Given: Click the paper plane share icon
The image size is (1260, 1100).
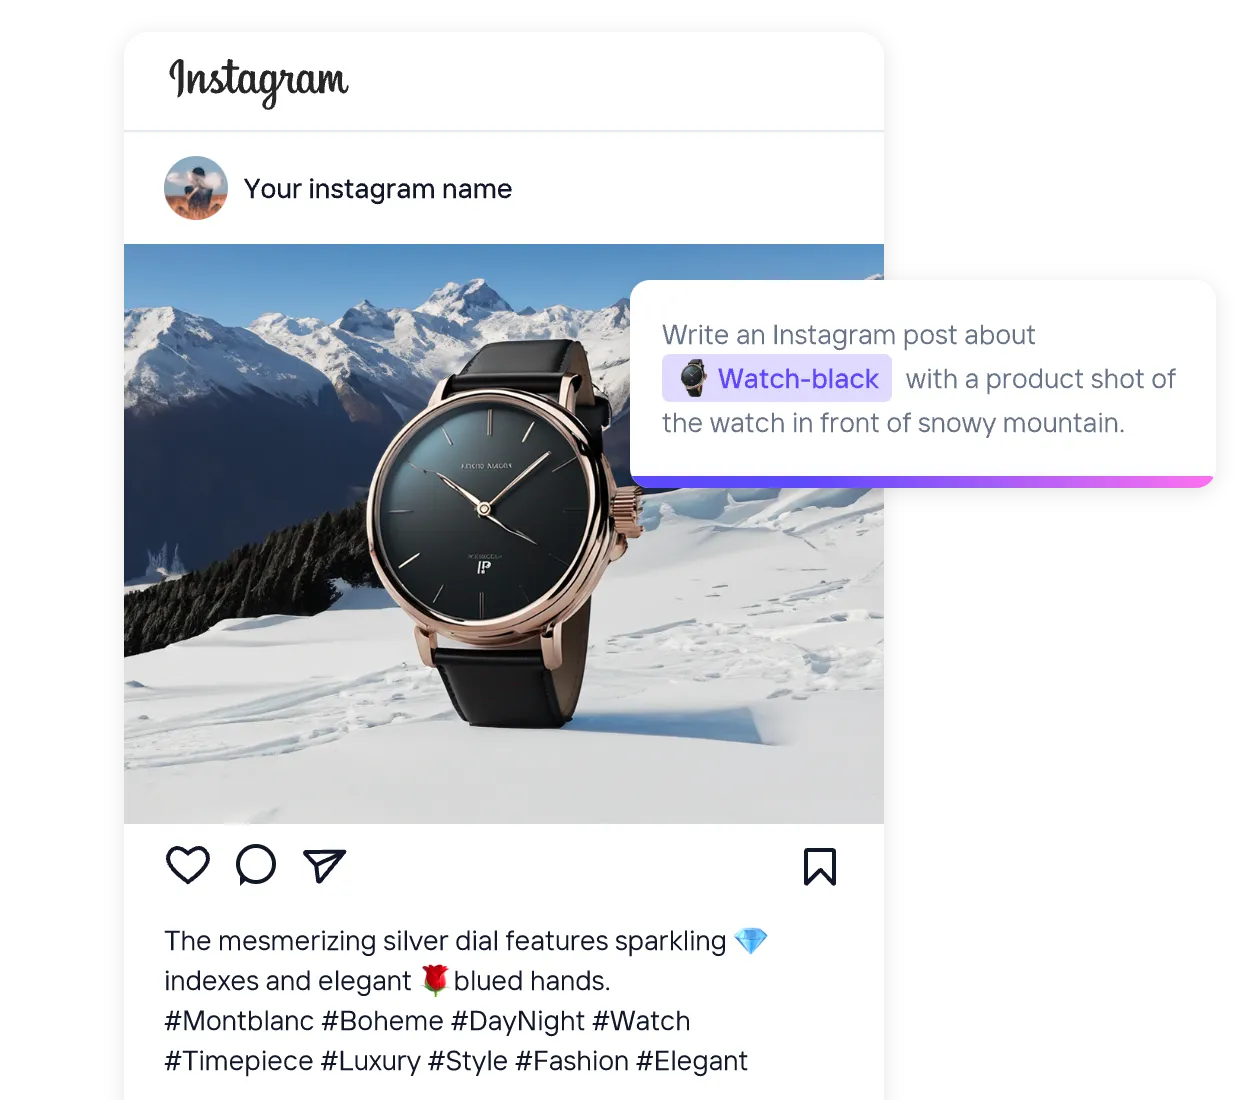Looking at the screenshot, I should click(x=324, y=865).
